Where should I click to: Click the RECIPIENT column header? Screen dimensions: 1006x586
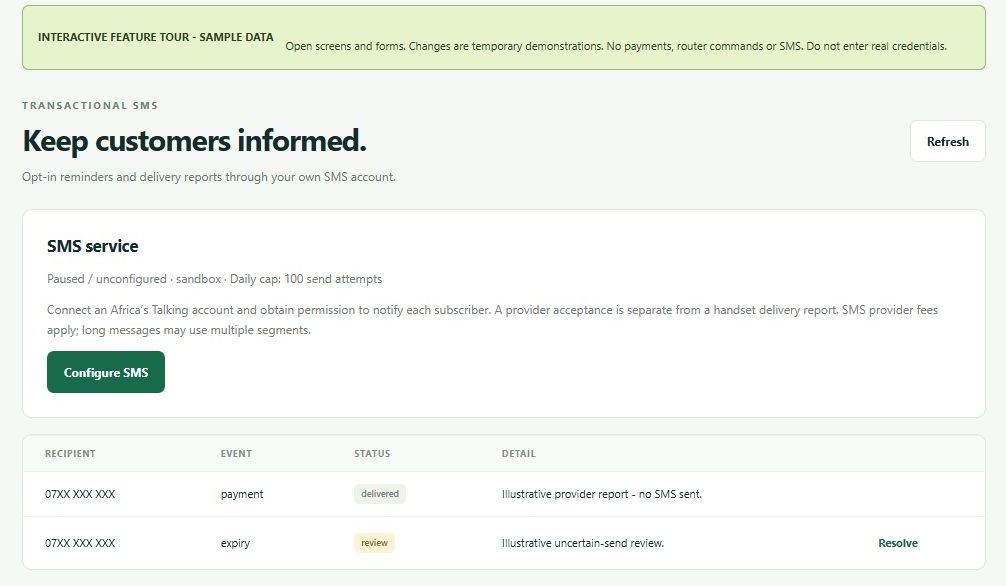pyautogui.click(x=70, y=454)
